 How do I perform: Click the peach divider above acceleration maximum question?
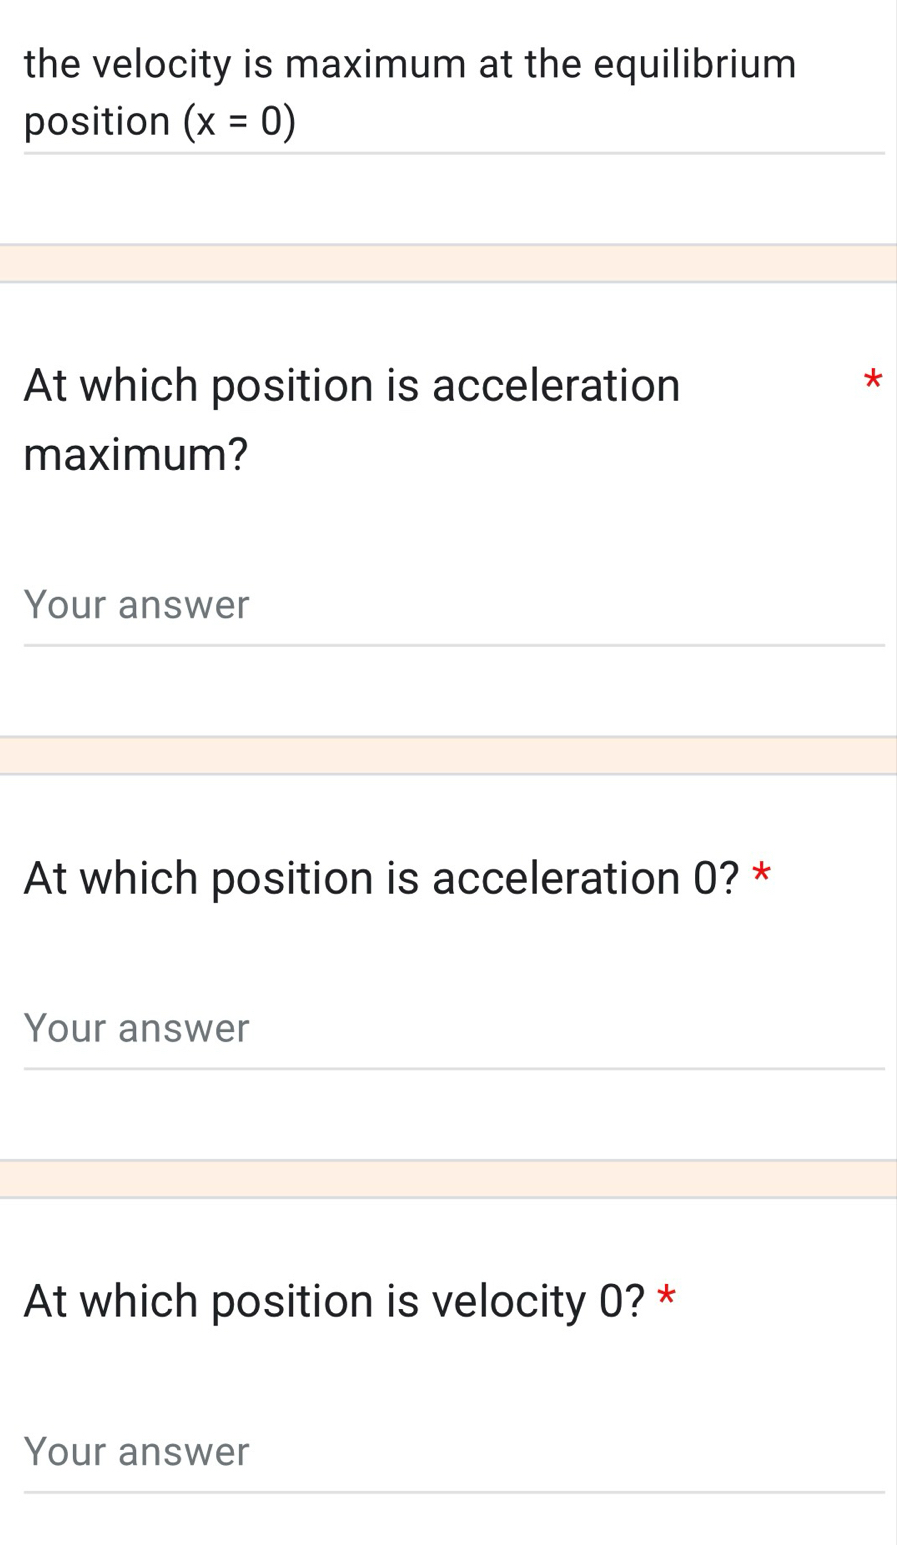pyautogui.click(x=448, y=264)
